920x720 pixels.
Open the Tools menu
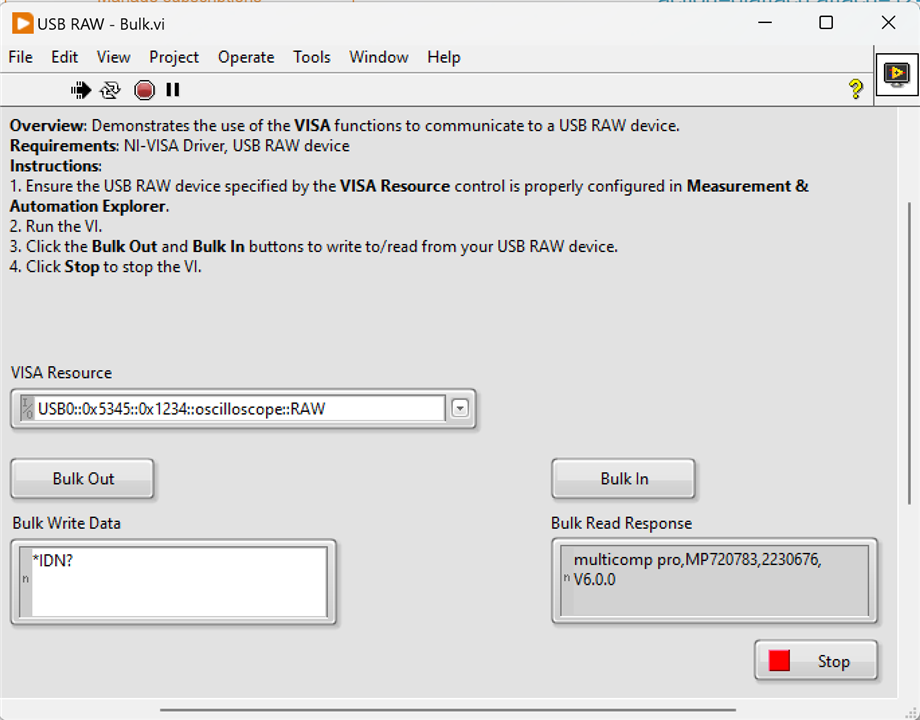[x=312, y=57]
